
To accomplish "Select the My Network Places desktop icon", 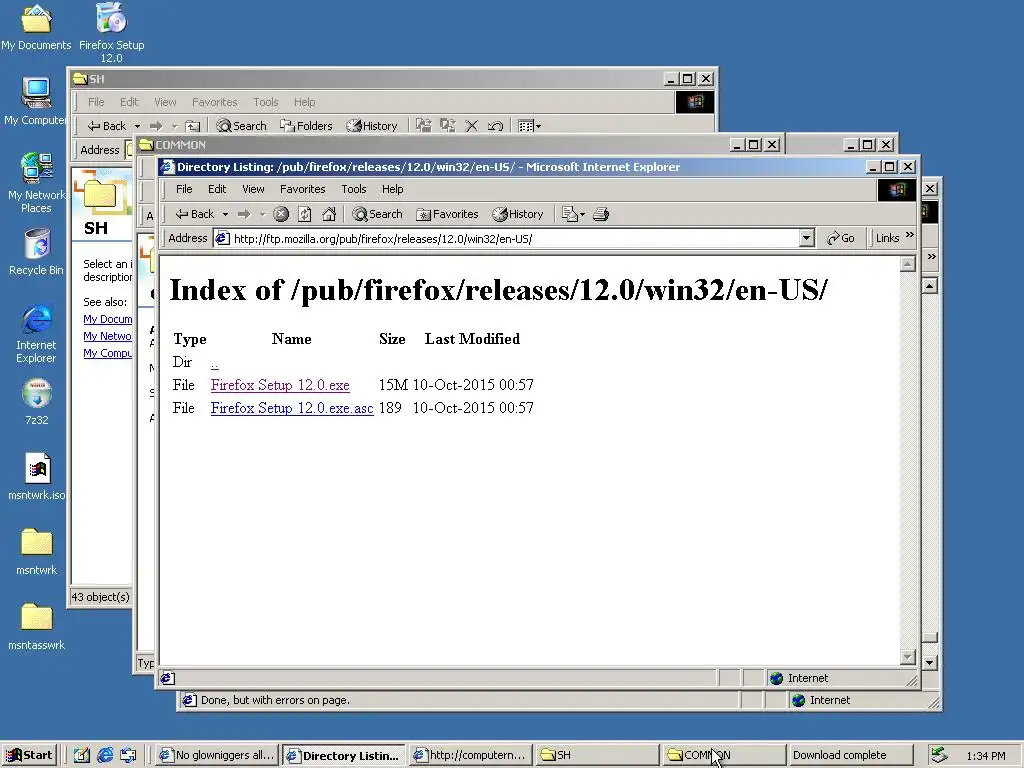I will (x=36, y=183).
